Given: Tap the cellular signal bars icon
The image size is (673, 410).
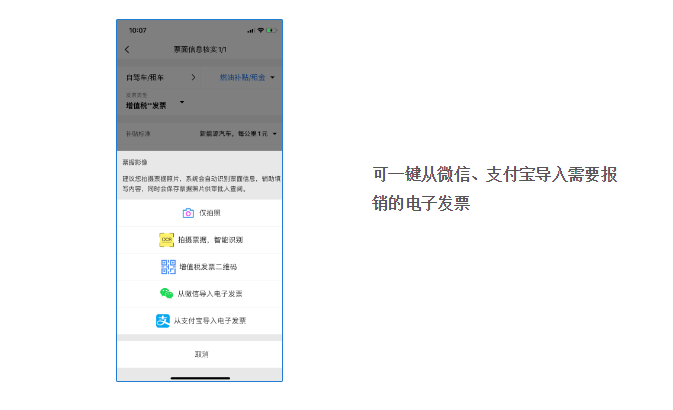Looking at the screenshot, I should click(249, 30).
